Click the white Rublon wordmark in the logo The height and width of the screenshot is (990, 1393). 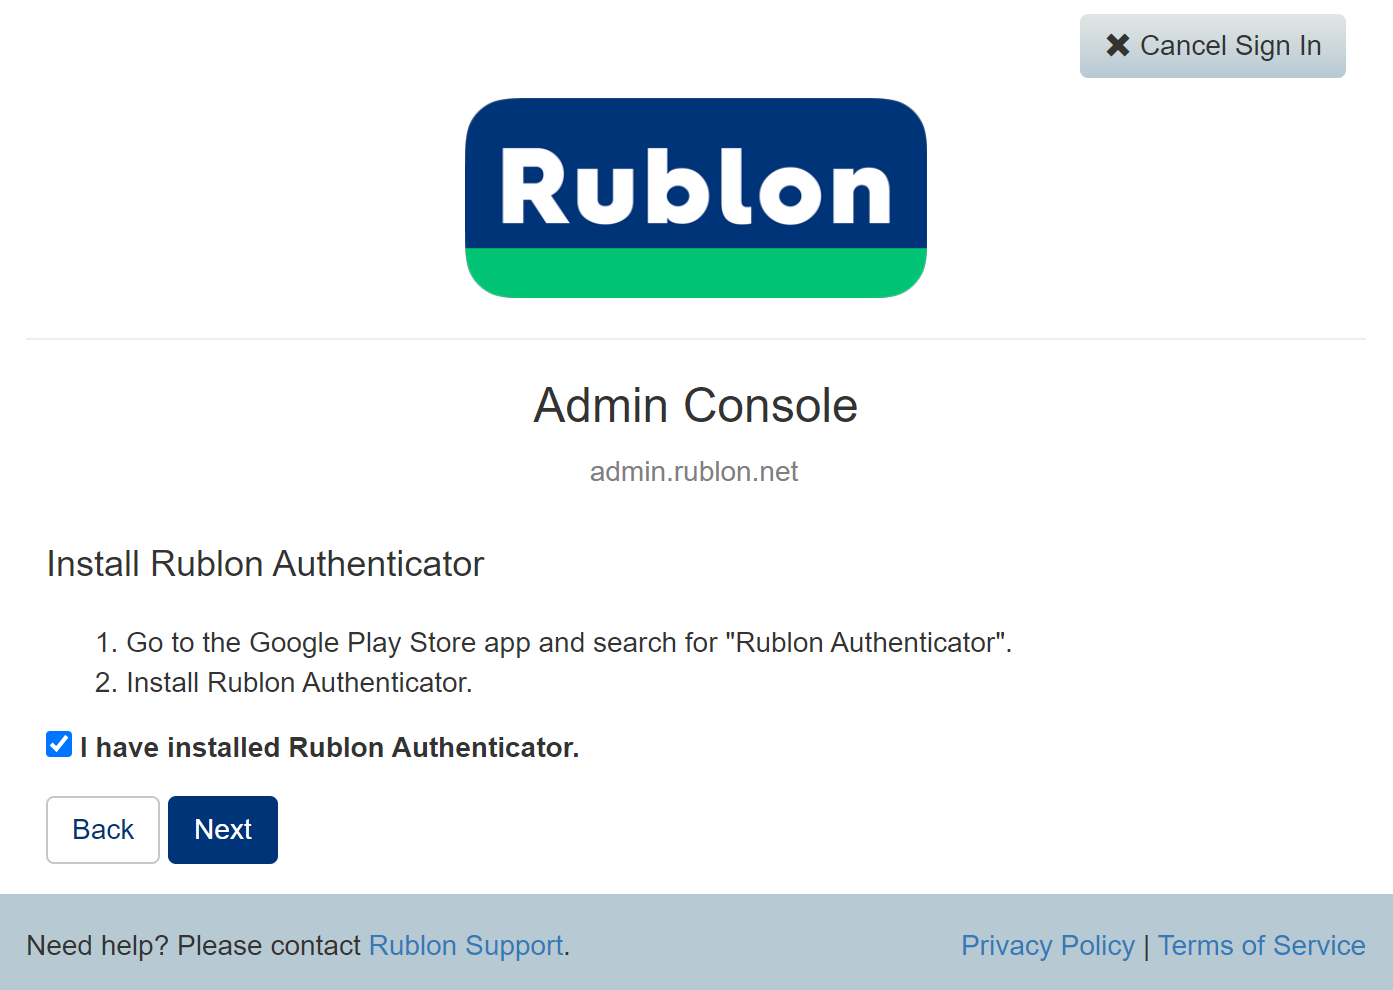click(x=695, y=186)
